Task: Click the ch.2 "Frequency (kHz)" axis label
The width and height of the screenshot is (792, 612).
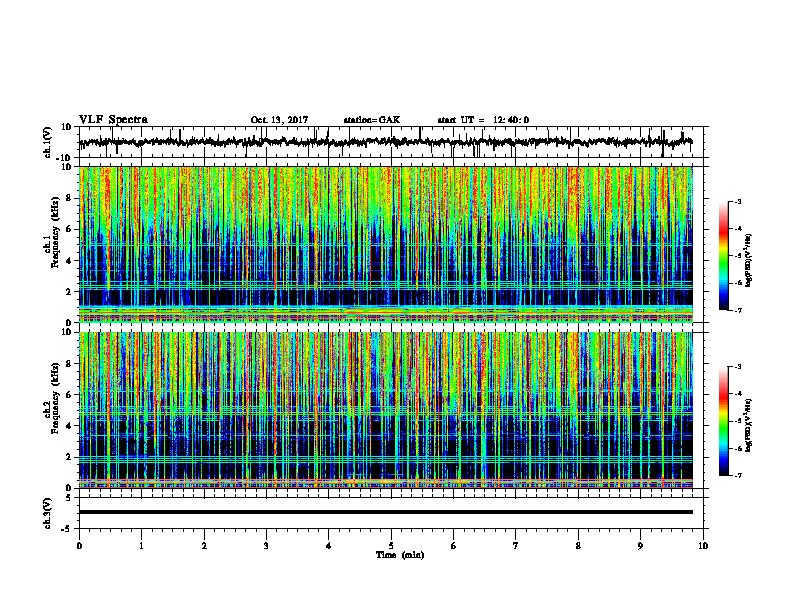Action: coord(55,397)
